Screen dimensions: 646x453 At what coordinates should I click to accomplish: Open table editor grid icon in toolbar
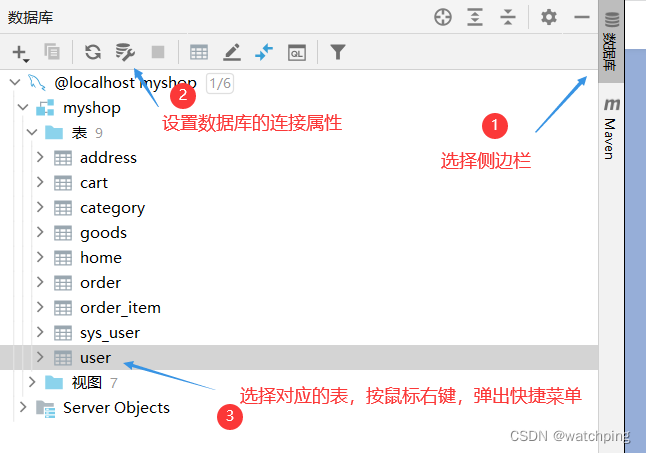pos(199,52)
